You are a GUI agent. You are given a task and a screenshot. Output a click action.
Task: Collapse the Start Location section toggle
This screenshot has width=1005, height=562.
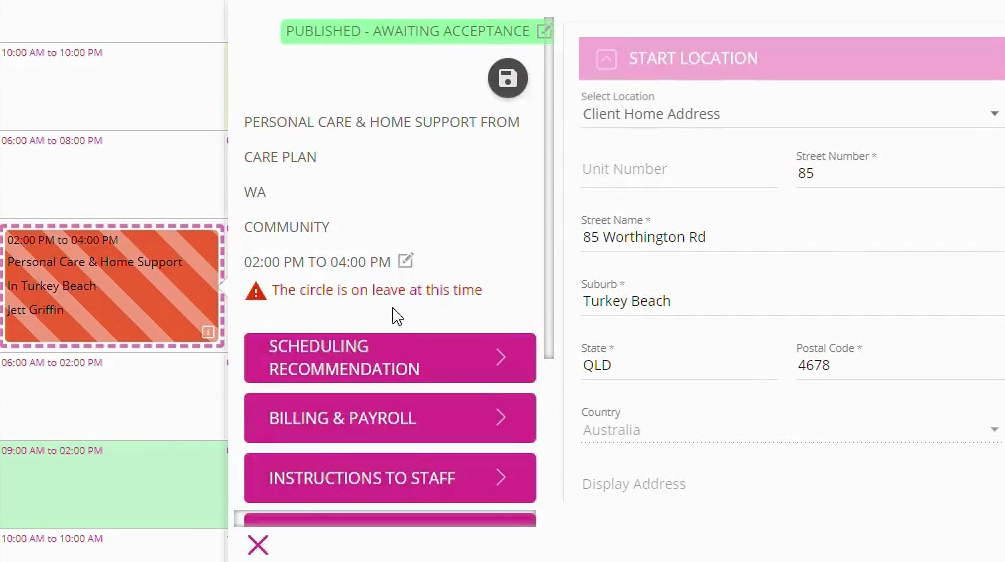(x=606, y=59)
